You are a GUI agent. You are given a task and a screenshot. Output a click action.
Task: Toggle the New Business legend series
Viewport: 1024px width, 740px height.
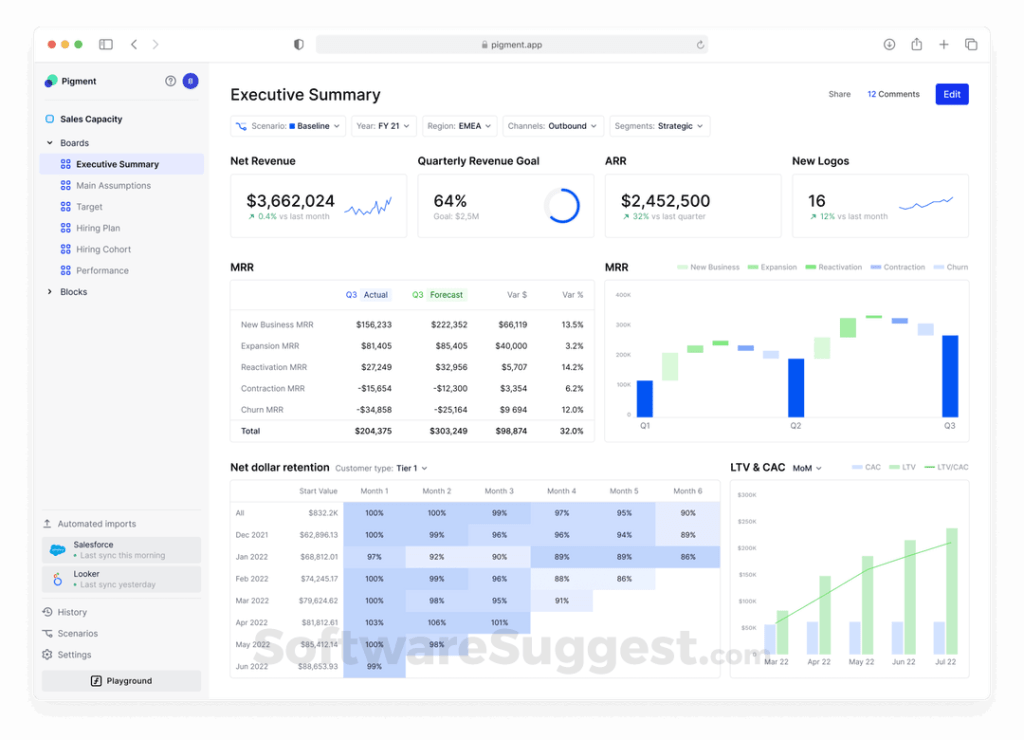point(706,267)
